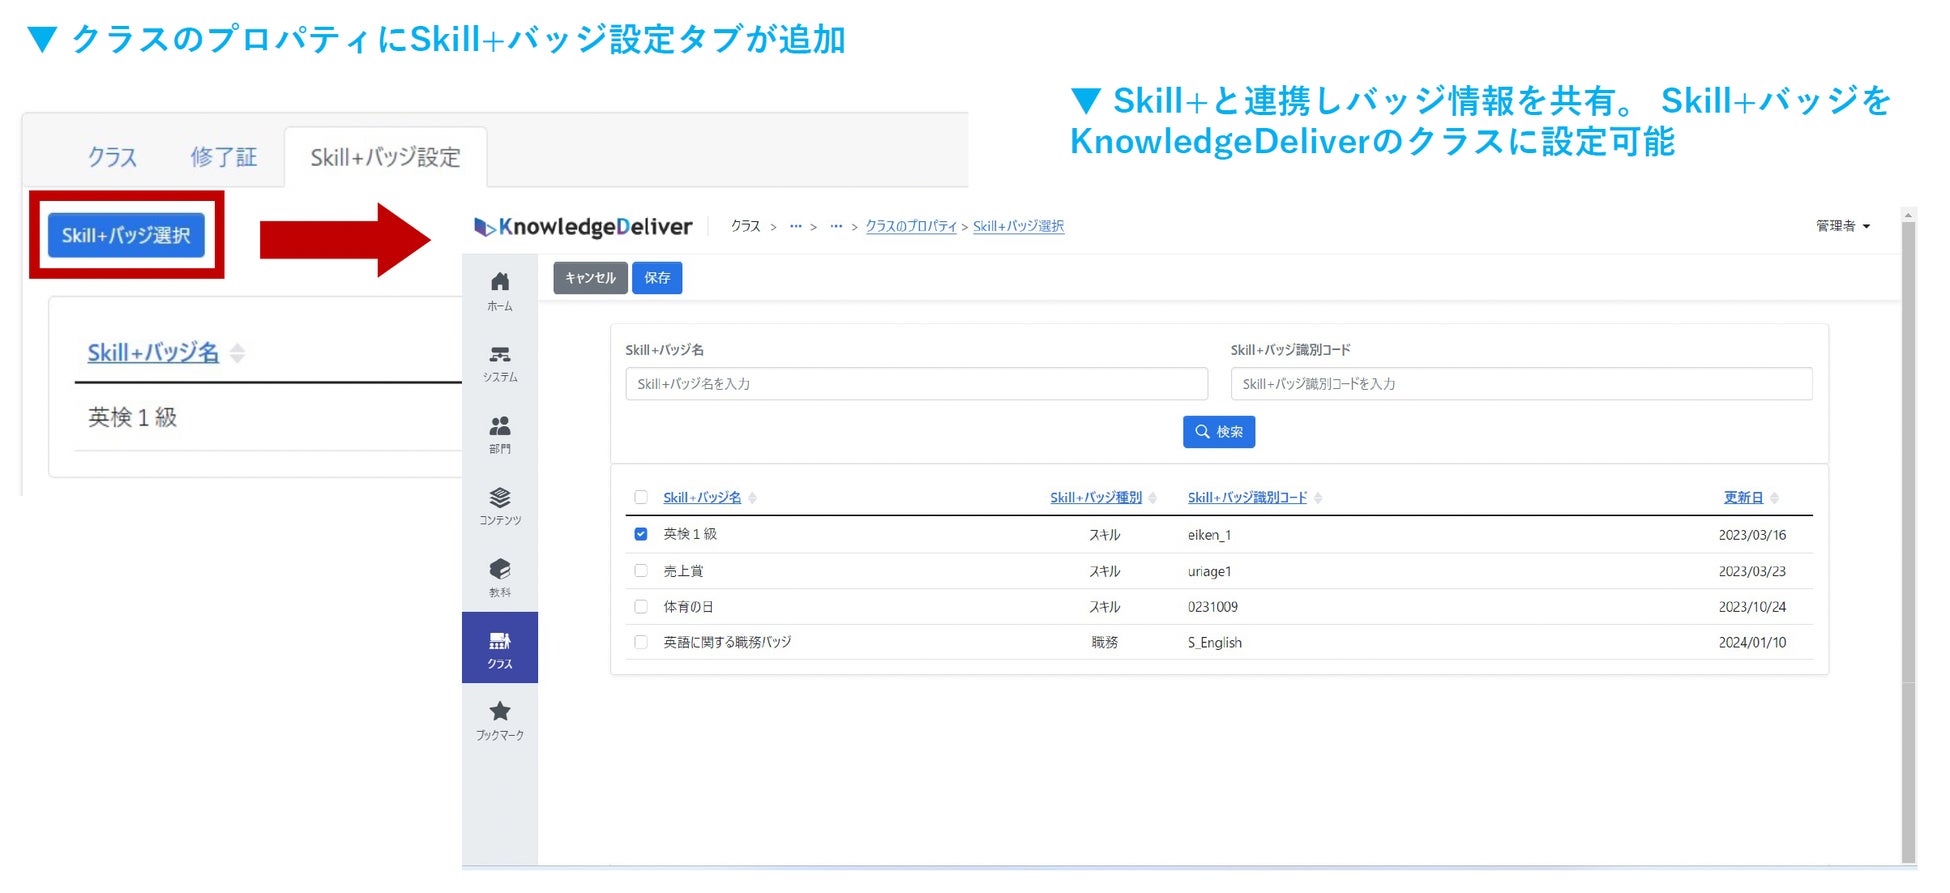Open the クラスのプロパティ breadcrumb link
This screenshot has width=1950, height=893.
(x=911, y=226)
